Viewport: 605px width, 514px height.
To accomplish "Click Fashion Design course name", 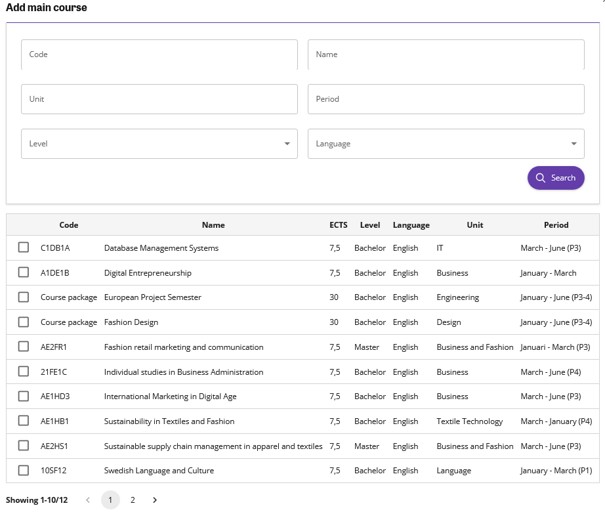I will (131, 323).
